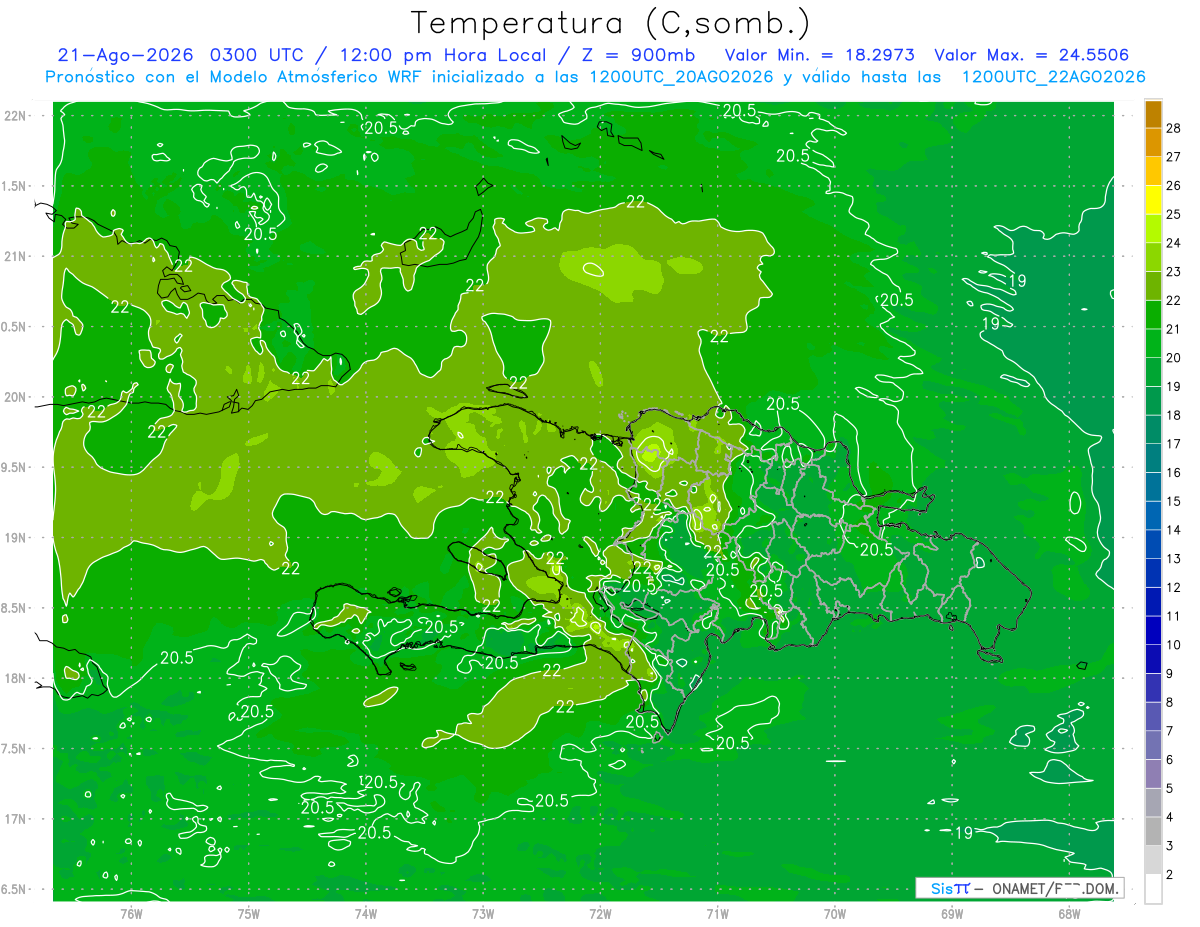This screenshot has width=1200, height=927.
Task: Click the longitude axis label "71W"
Action: point(717,913)
